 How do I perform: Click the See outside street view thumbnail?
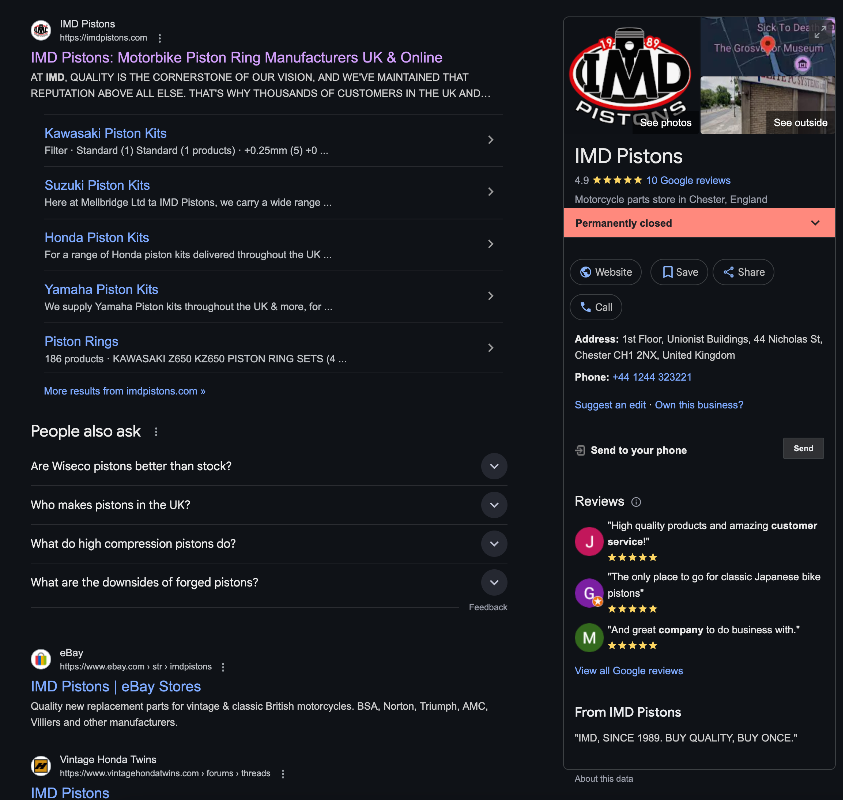coord(767,105)
